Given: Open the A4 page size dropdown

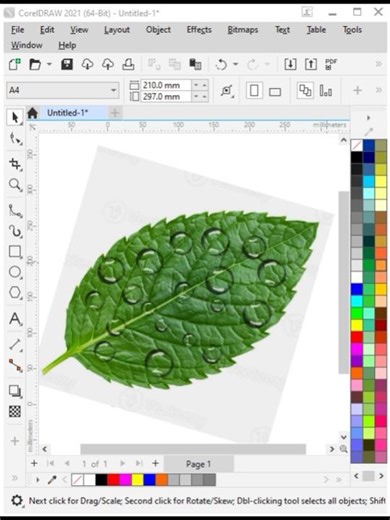Looking at the screenshot, I should coord(113,90).
